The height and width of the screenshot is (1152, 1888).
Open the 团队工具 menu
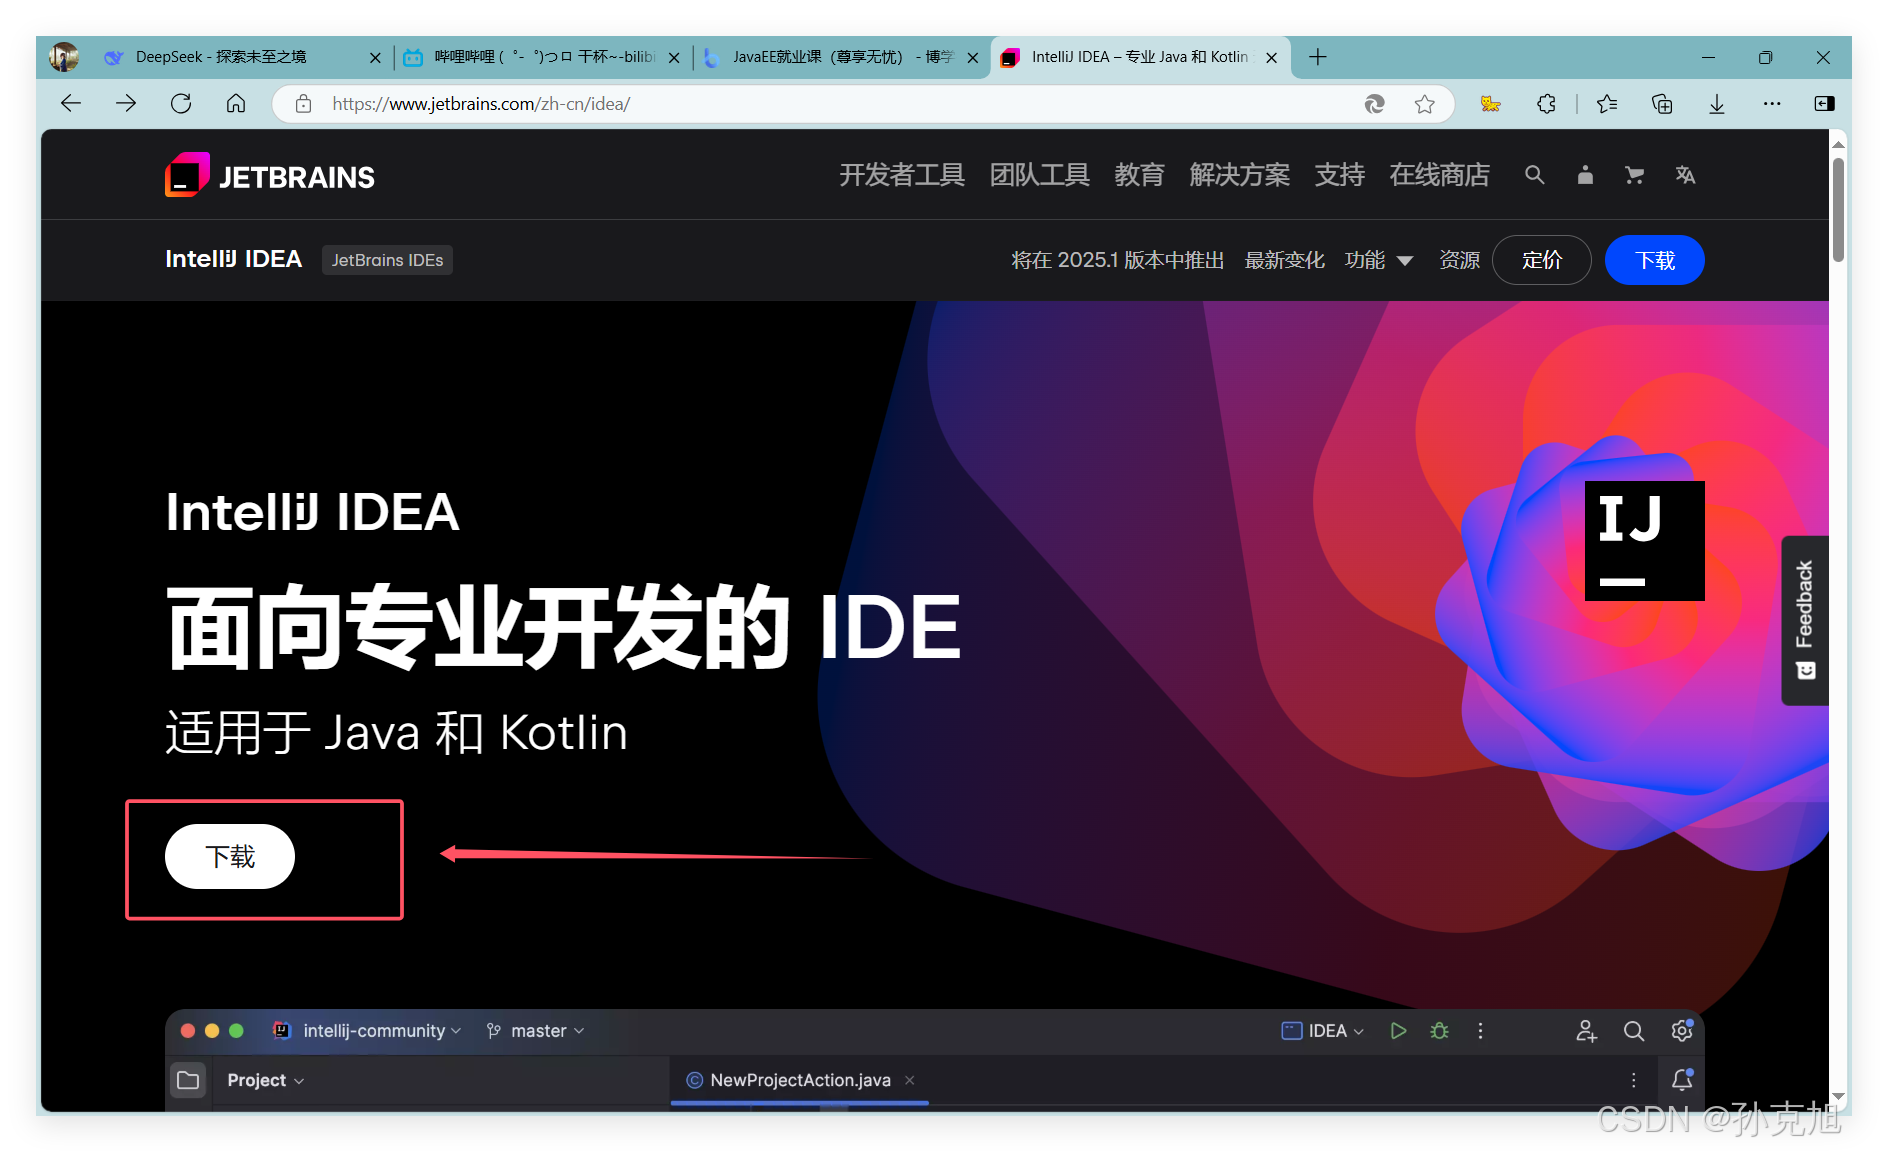tap(1039, 176)
